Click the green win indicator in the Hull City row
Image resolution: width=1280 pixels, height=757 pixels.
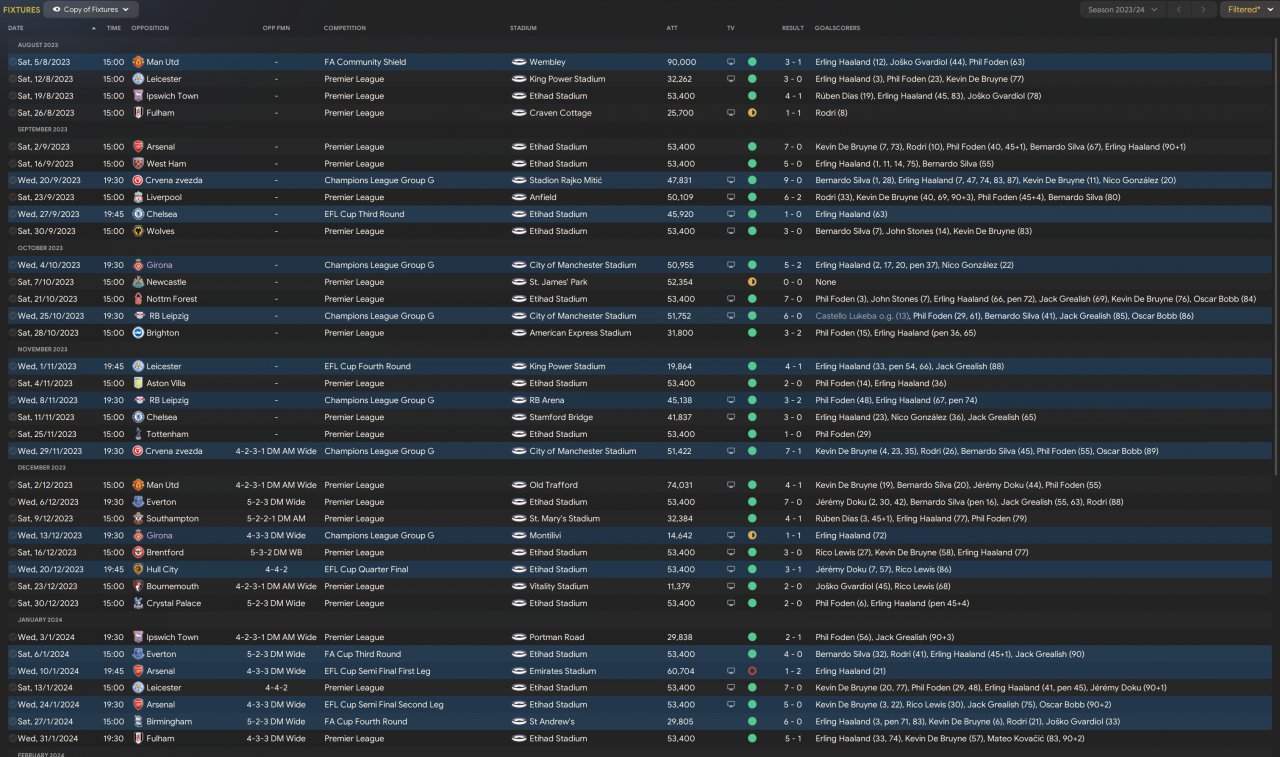(752, 570)
